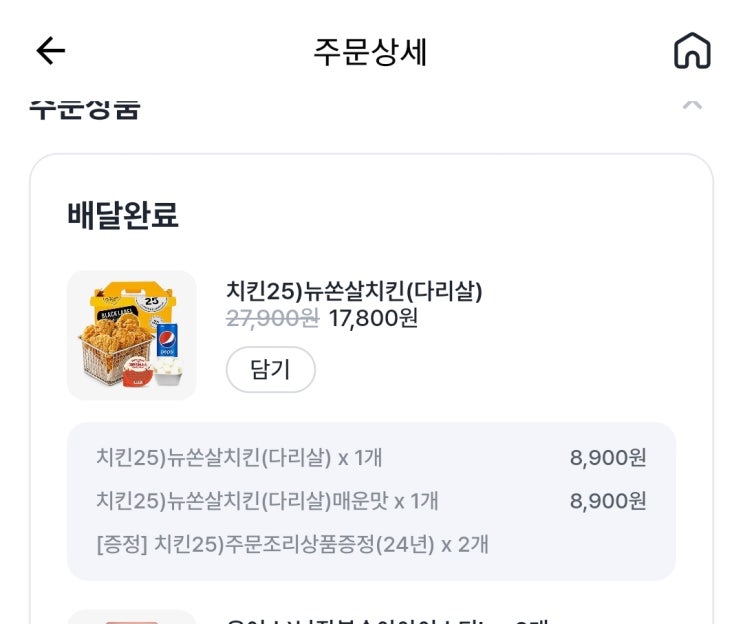Tap the partially hidden 주문상품 section header
This screenshot has height=624, width=743.
tap(85, 106)
